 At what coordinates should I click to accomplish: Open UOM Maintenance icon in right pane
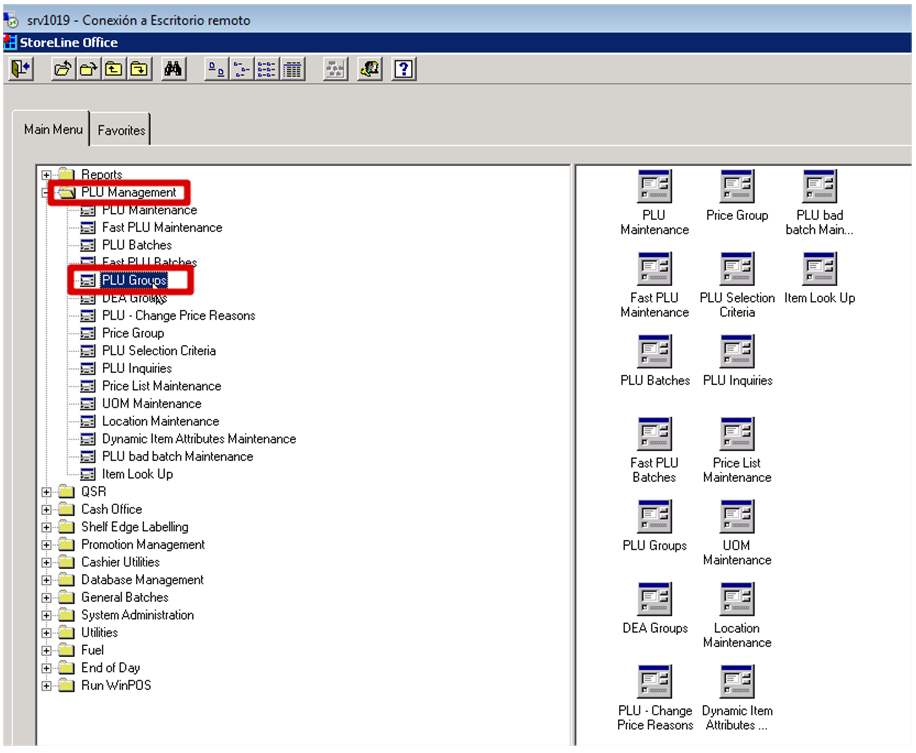click(x=737, y=518)
